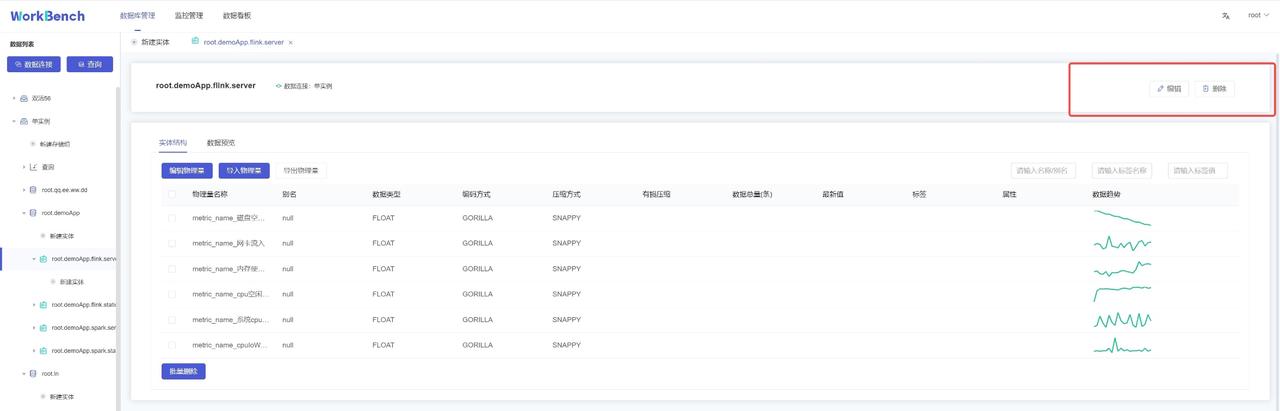1280x411 pixels.
Task: Select the checkbox for metric_name_cpu空闲 row
Action: pos(172,294)
